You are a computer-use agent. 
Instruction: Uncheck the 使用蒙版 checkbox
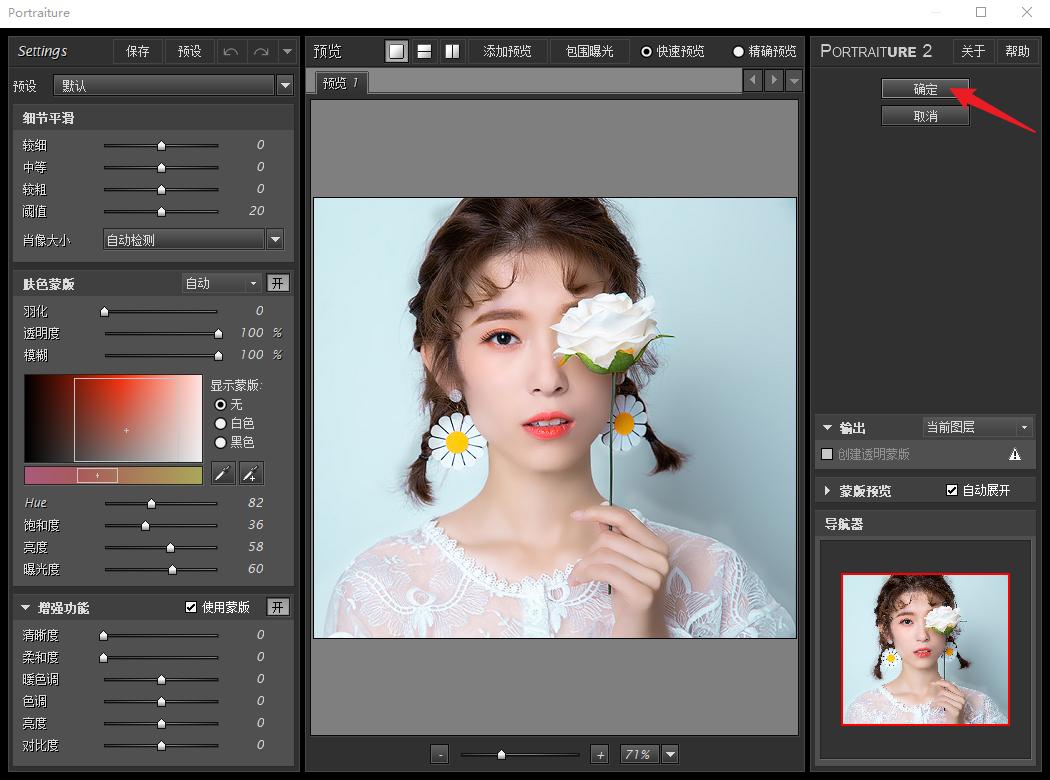[191, 607]
